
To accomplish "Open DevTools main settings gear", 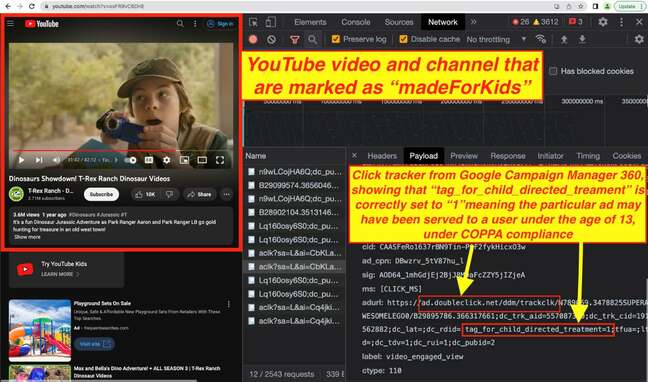I will pyautogui.click(x=603, y=22).
